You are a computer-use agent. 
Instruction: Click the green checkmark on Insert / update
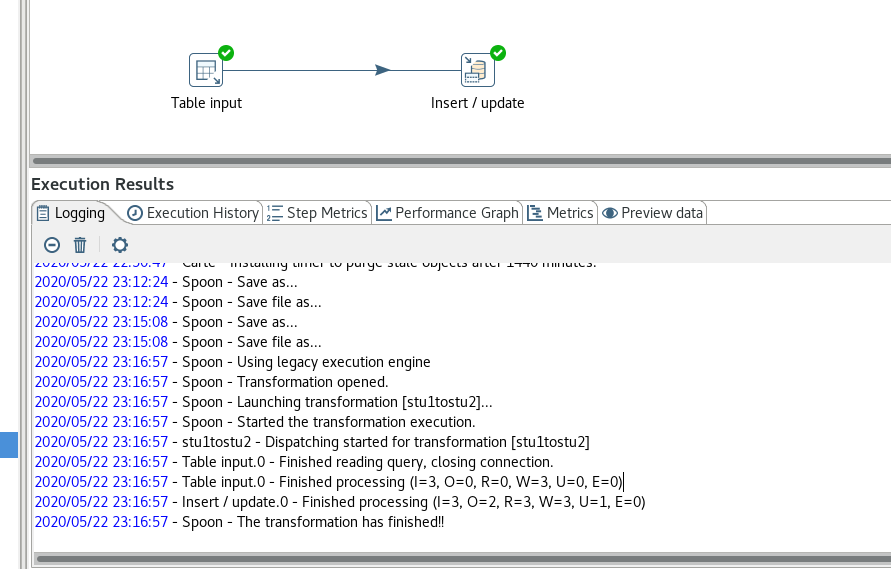tap(498, 53)
